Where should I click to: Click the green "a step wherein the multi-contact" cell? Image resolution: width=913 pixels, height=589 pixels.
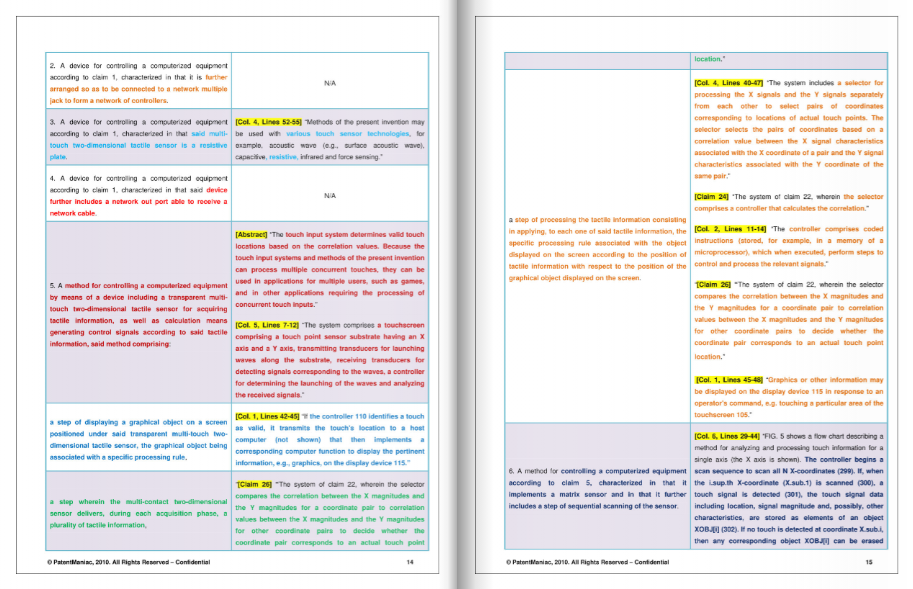point(139,513)
